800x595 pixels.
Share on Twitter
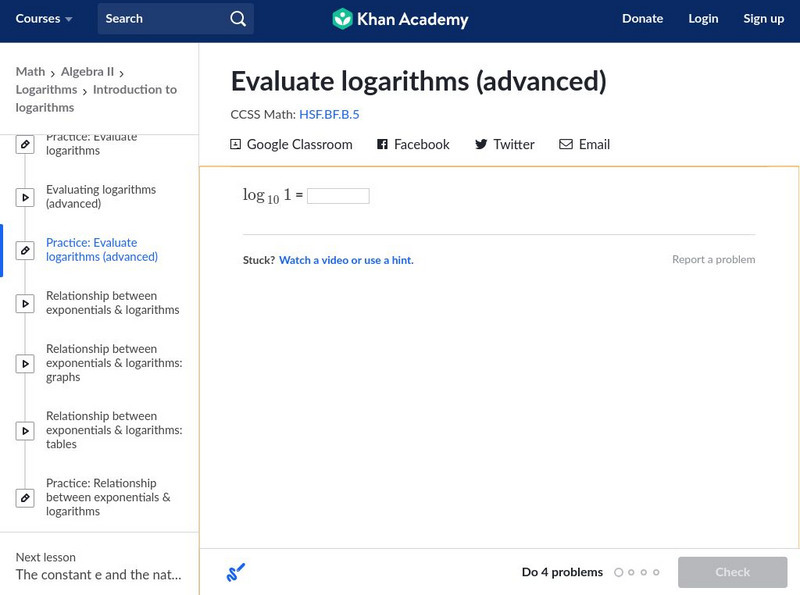pos(504,145)
